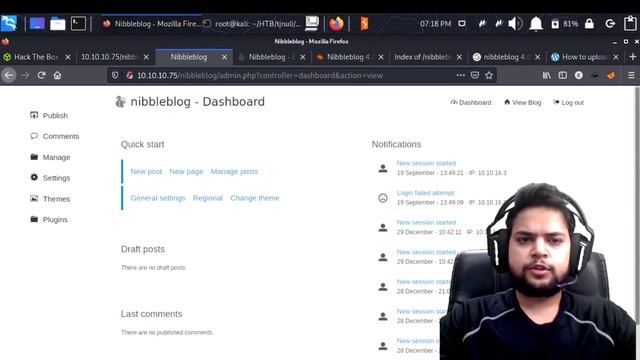
Task: Open General settings quick link
Action: tap(158, 198)
